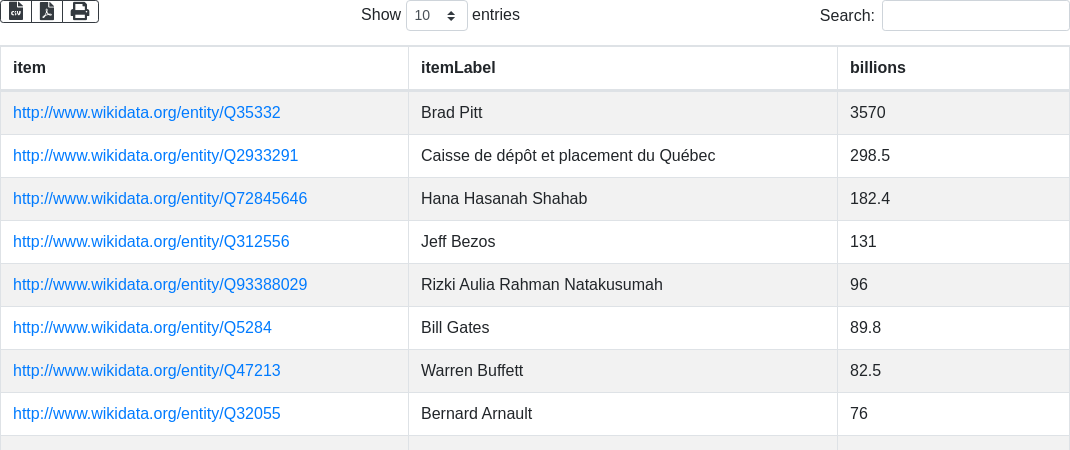Export the table as PDF

(47, 12)
